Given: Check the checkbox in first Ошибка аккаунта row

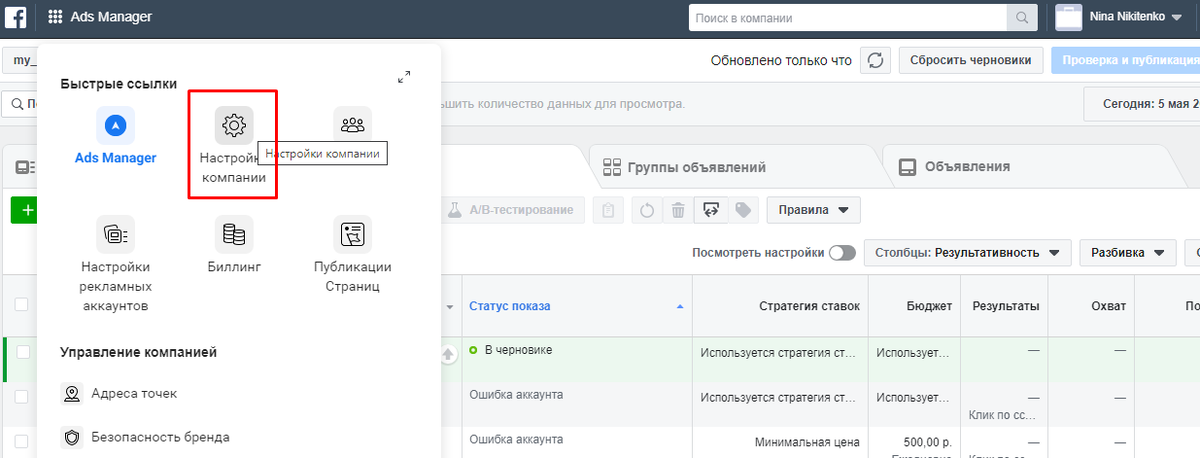Looking at the screenshot, I should click(x=23, y=396).
